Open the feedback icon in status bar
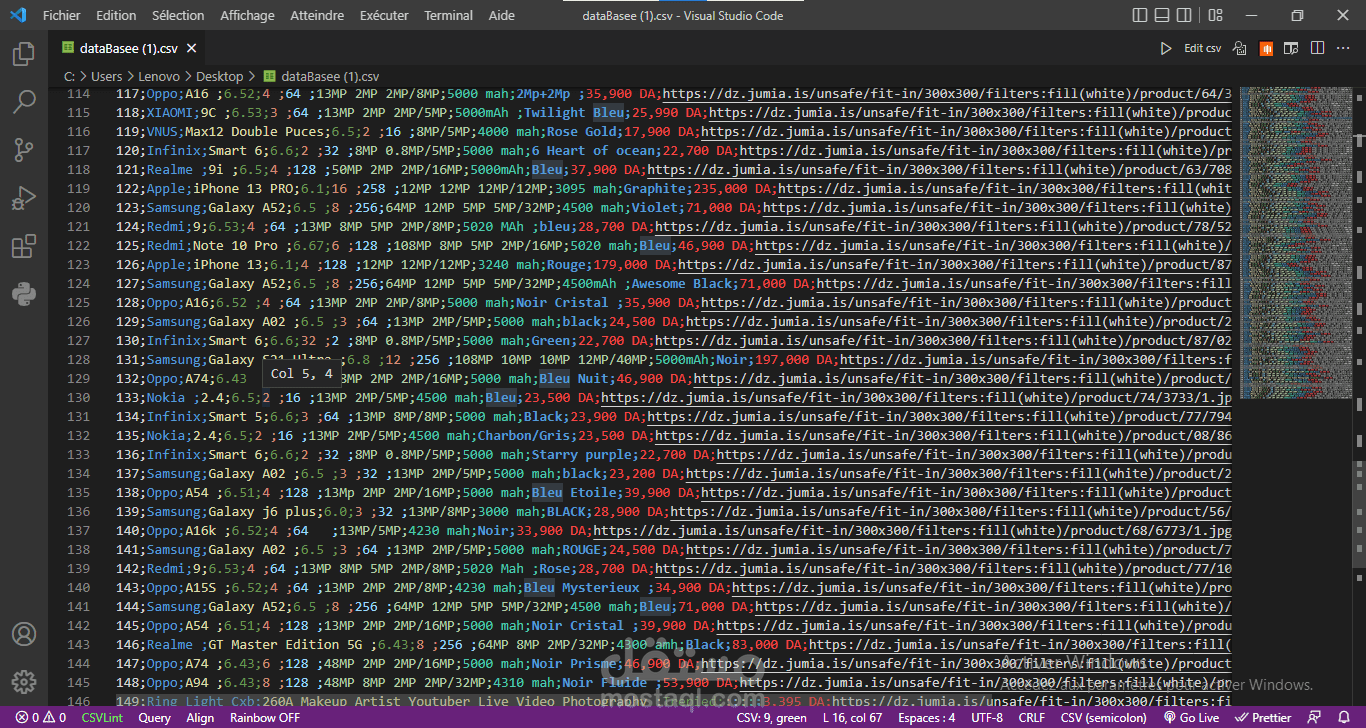The width and height of the screenshot is (1366, 728). click(1316, 717)
